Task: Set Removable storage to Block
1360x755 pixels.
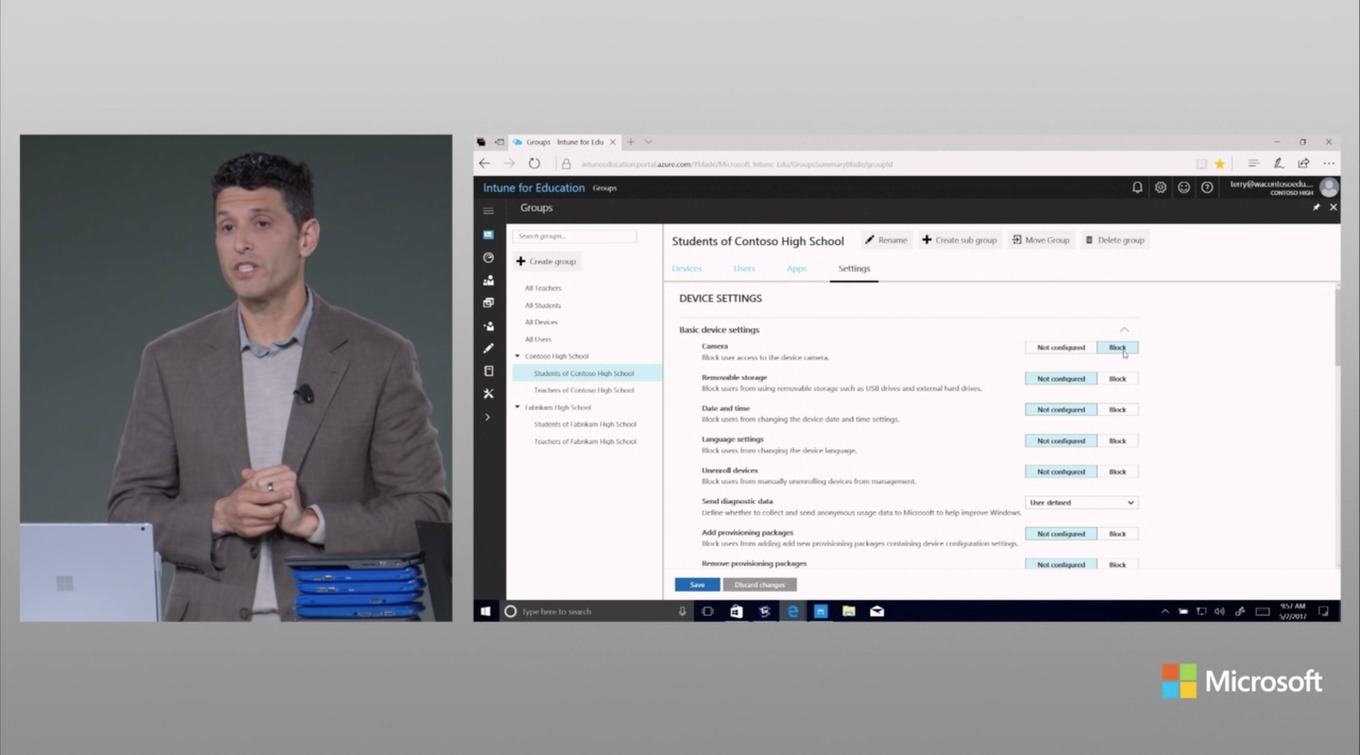Action: (x=1117, y=379)
